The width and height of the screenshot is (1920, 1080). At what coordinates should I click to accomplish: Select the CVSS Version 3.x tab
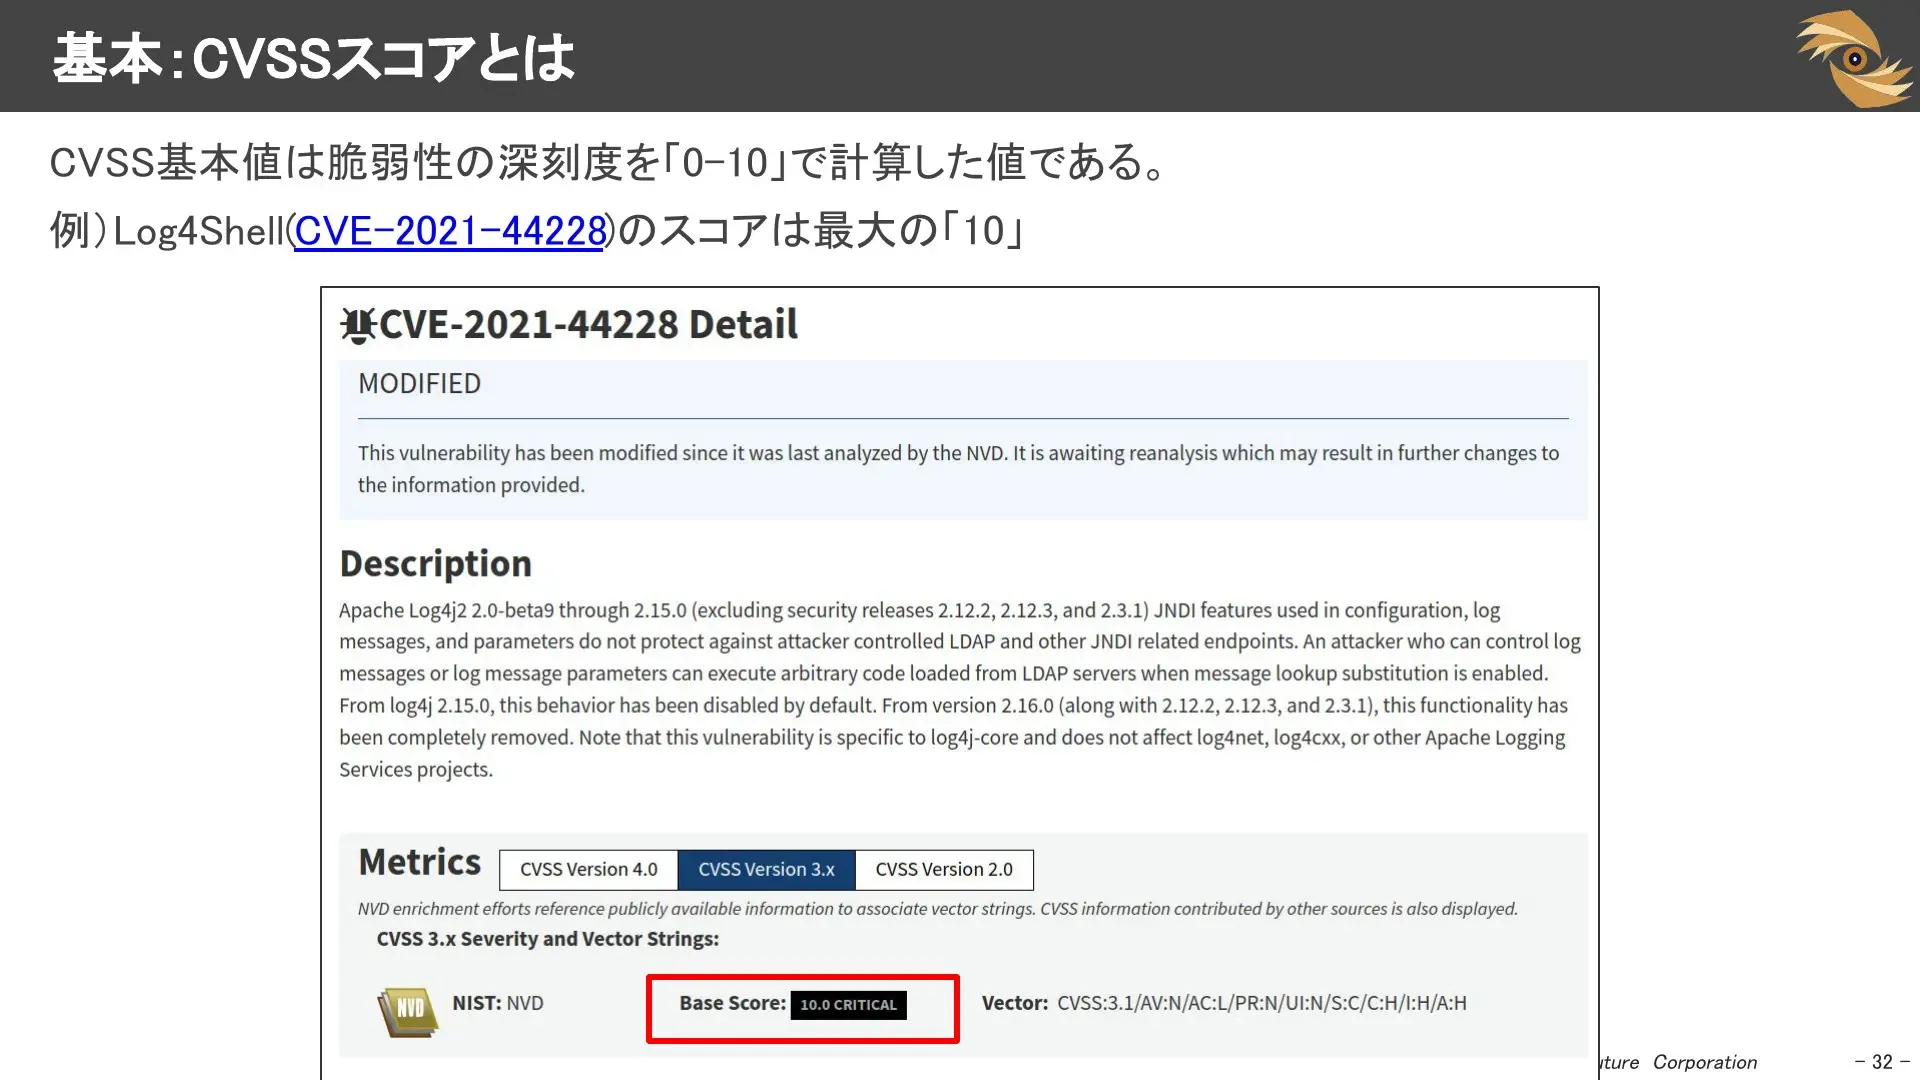pyautogui.click(x=766, y=869)
